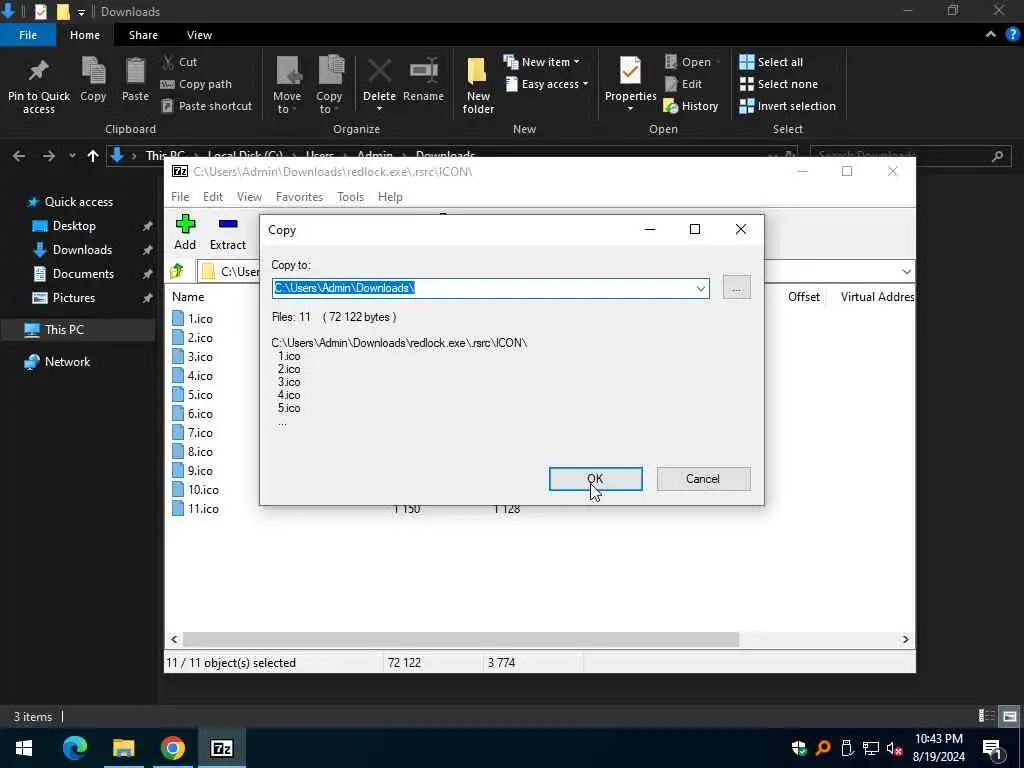Select the 7.ico file in 7-Zip
Viewport: 1024px width, 768px height.
pos(200,432)
